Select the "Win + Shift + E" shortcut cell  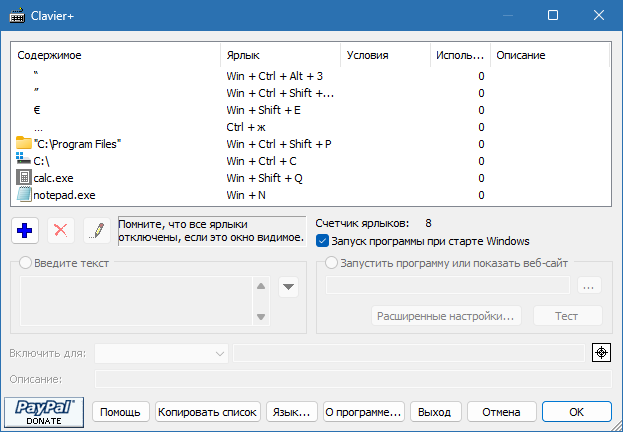(x=263, y=110)
